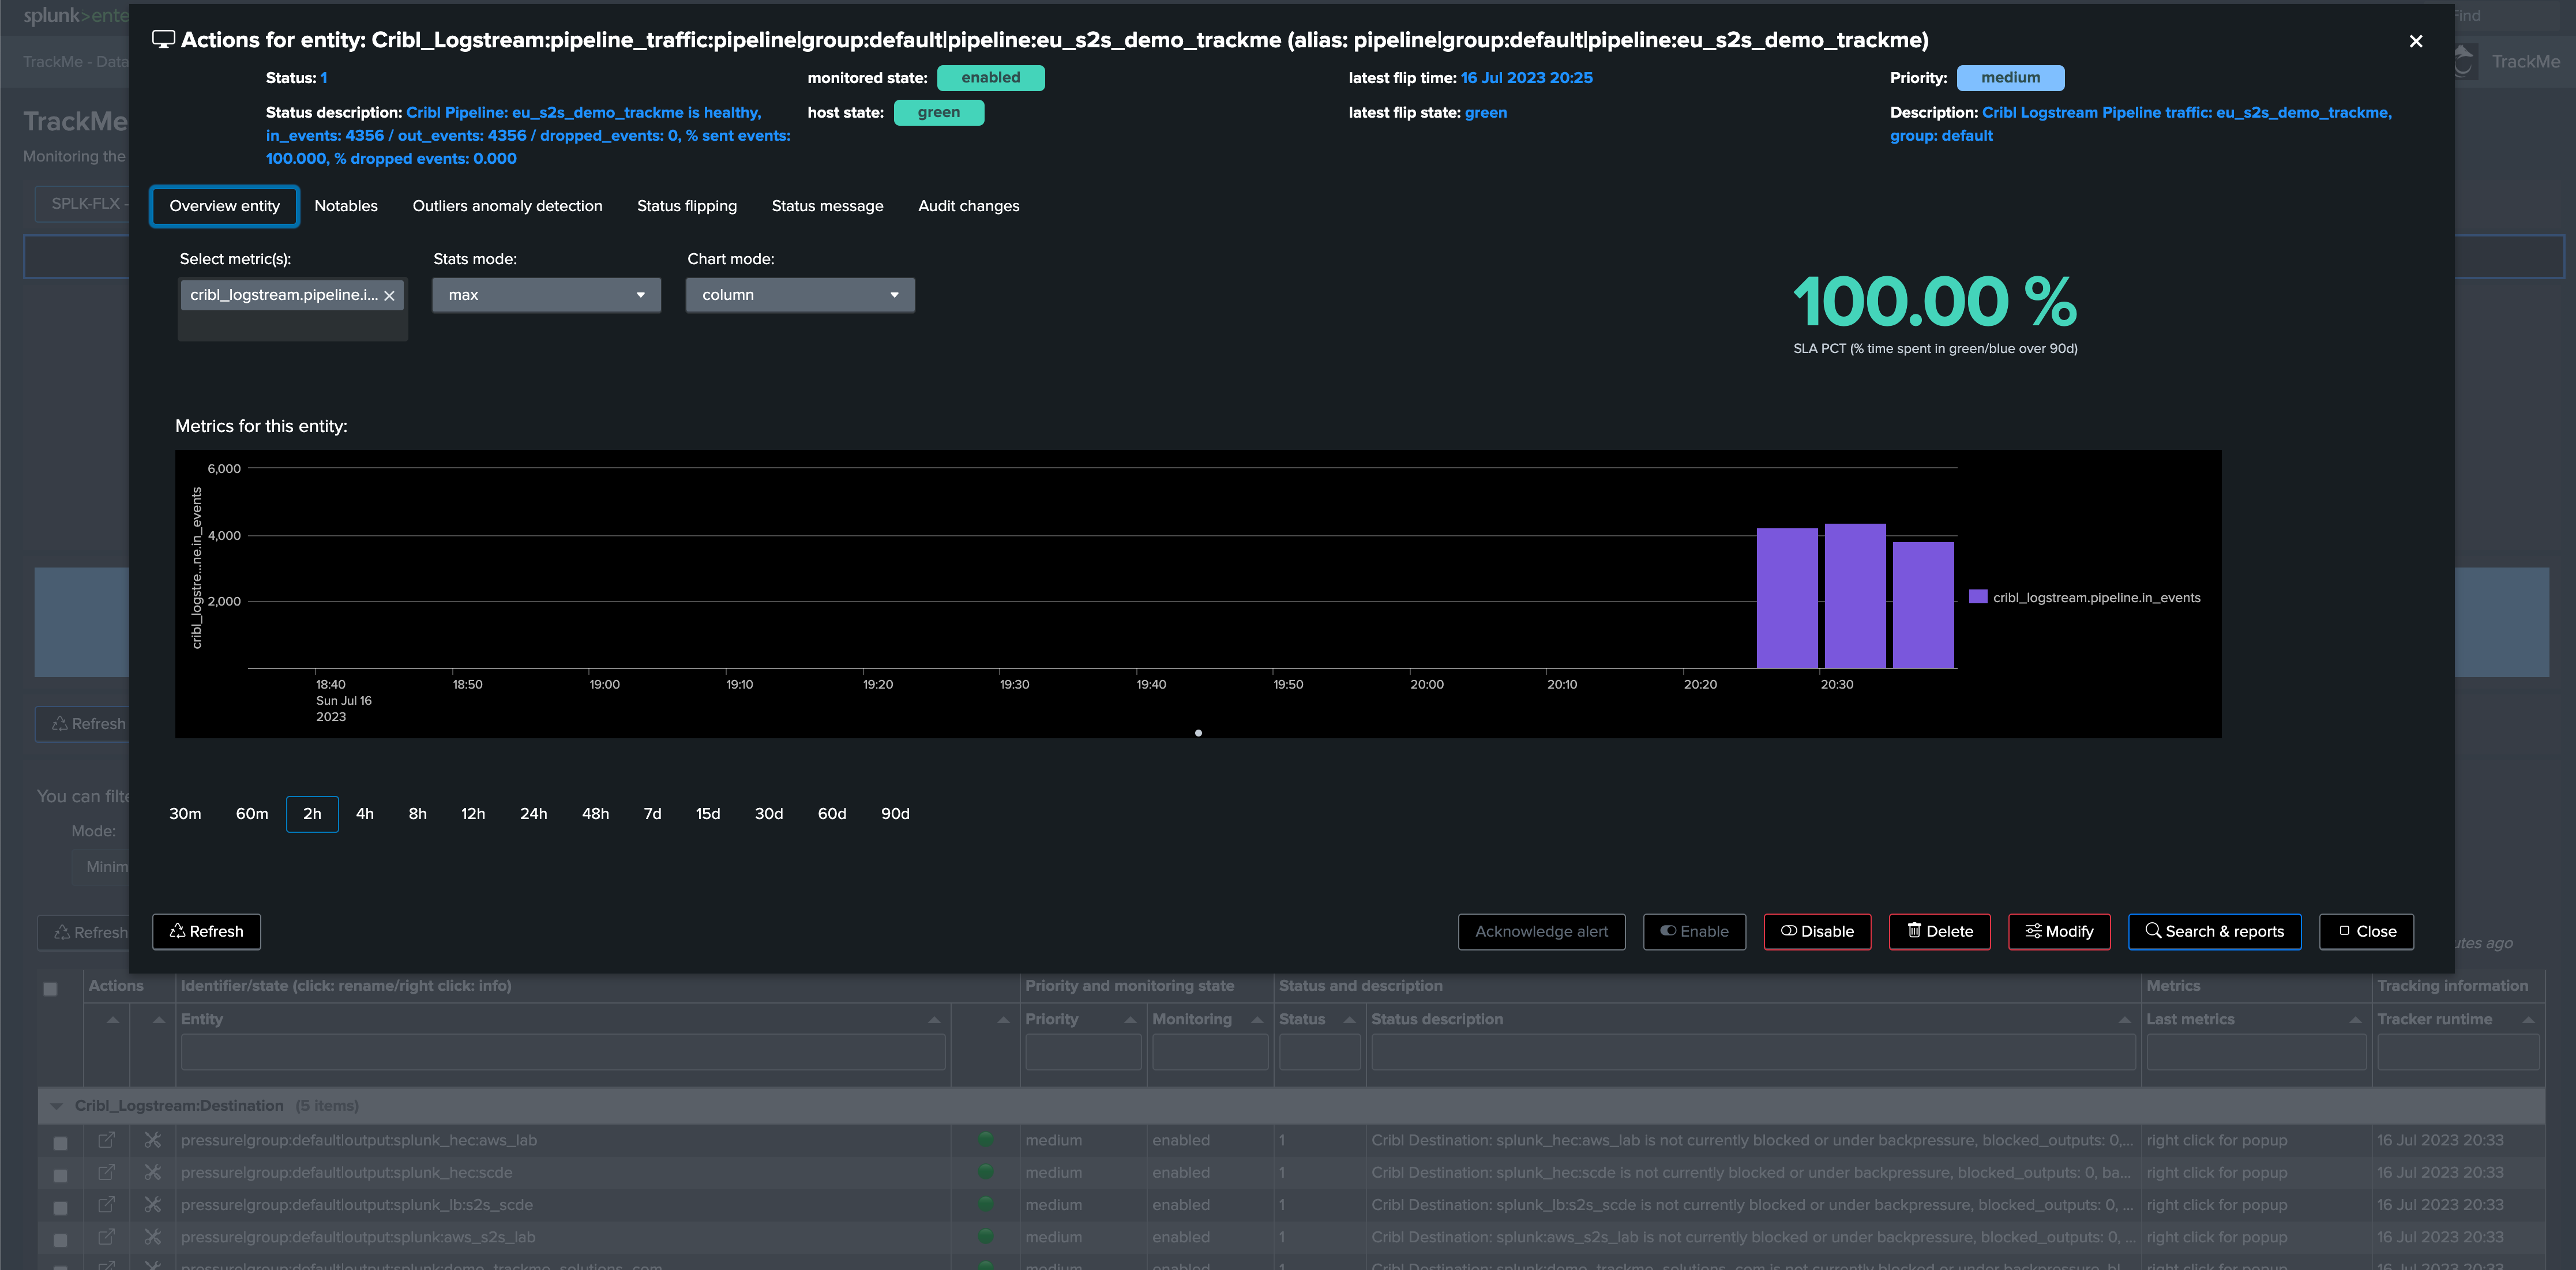Open the Stats mode max dropdown
Screen dimensions: 2576x1270
click(x=546, y=295)
